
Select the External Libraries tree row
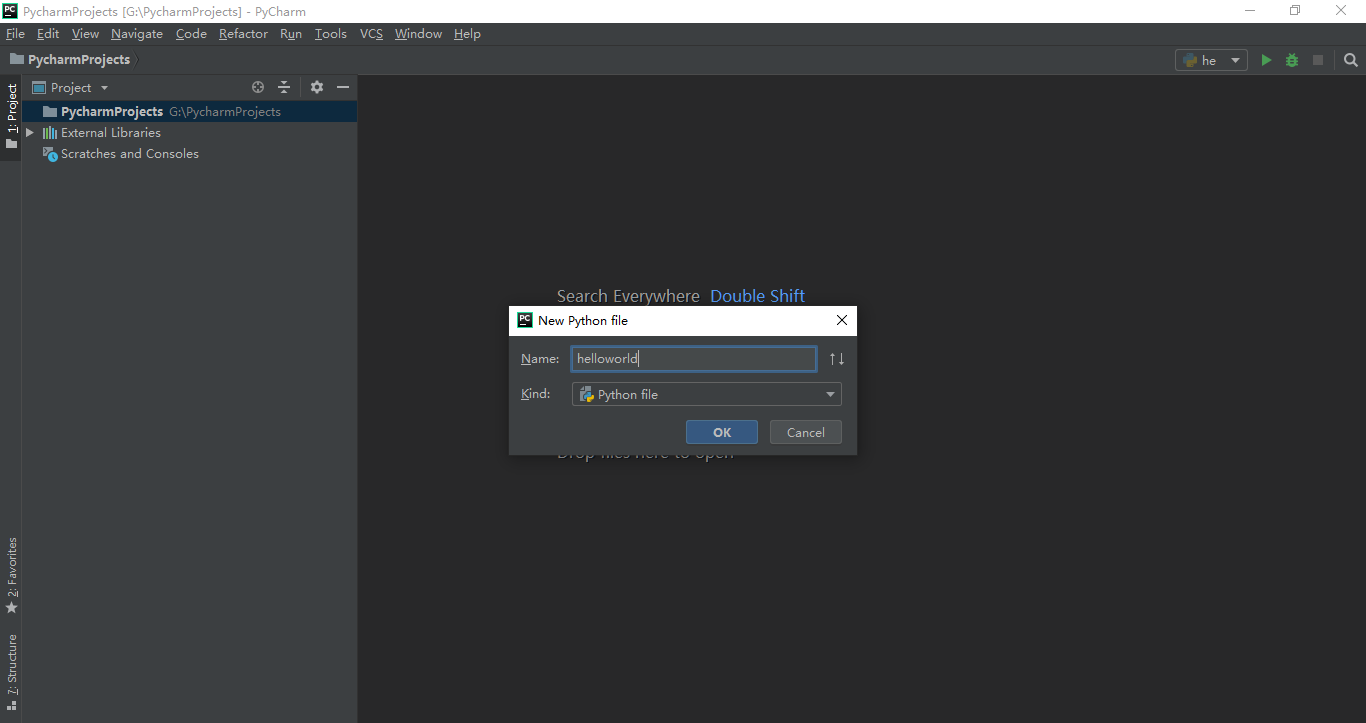(x=189, y=132)
